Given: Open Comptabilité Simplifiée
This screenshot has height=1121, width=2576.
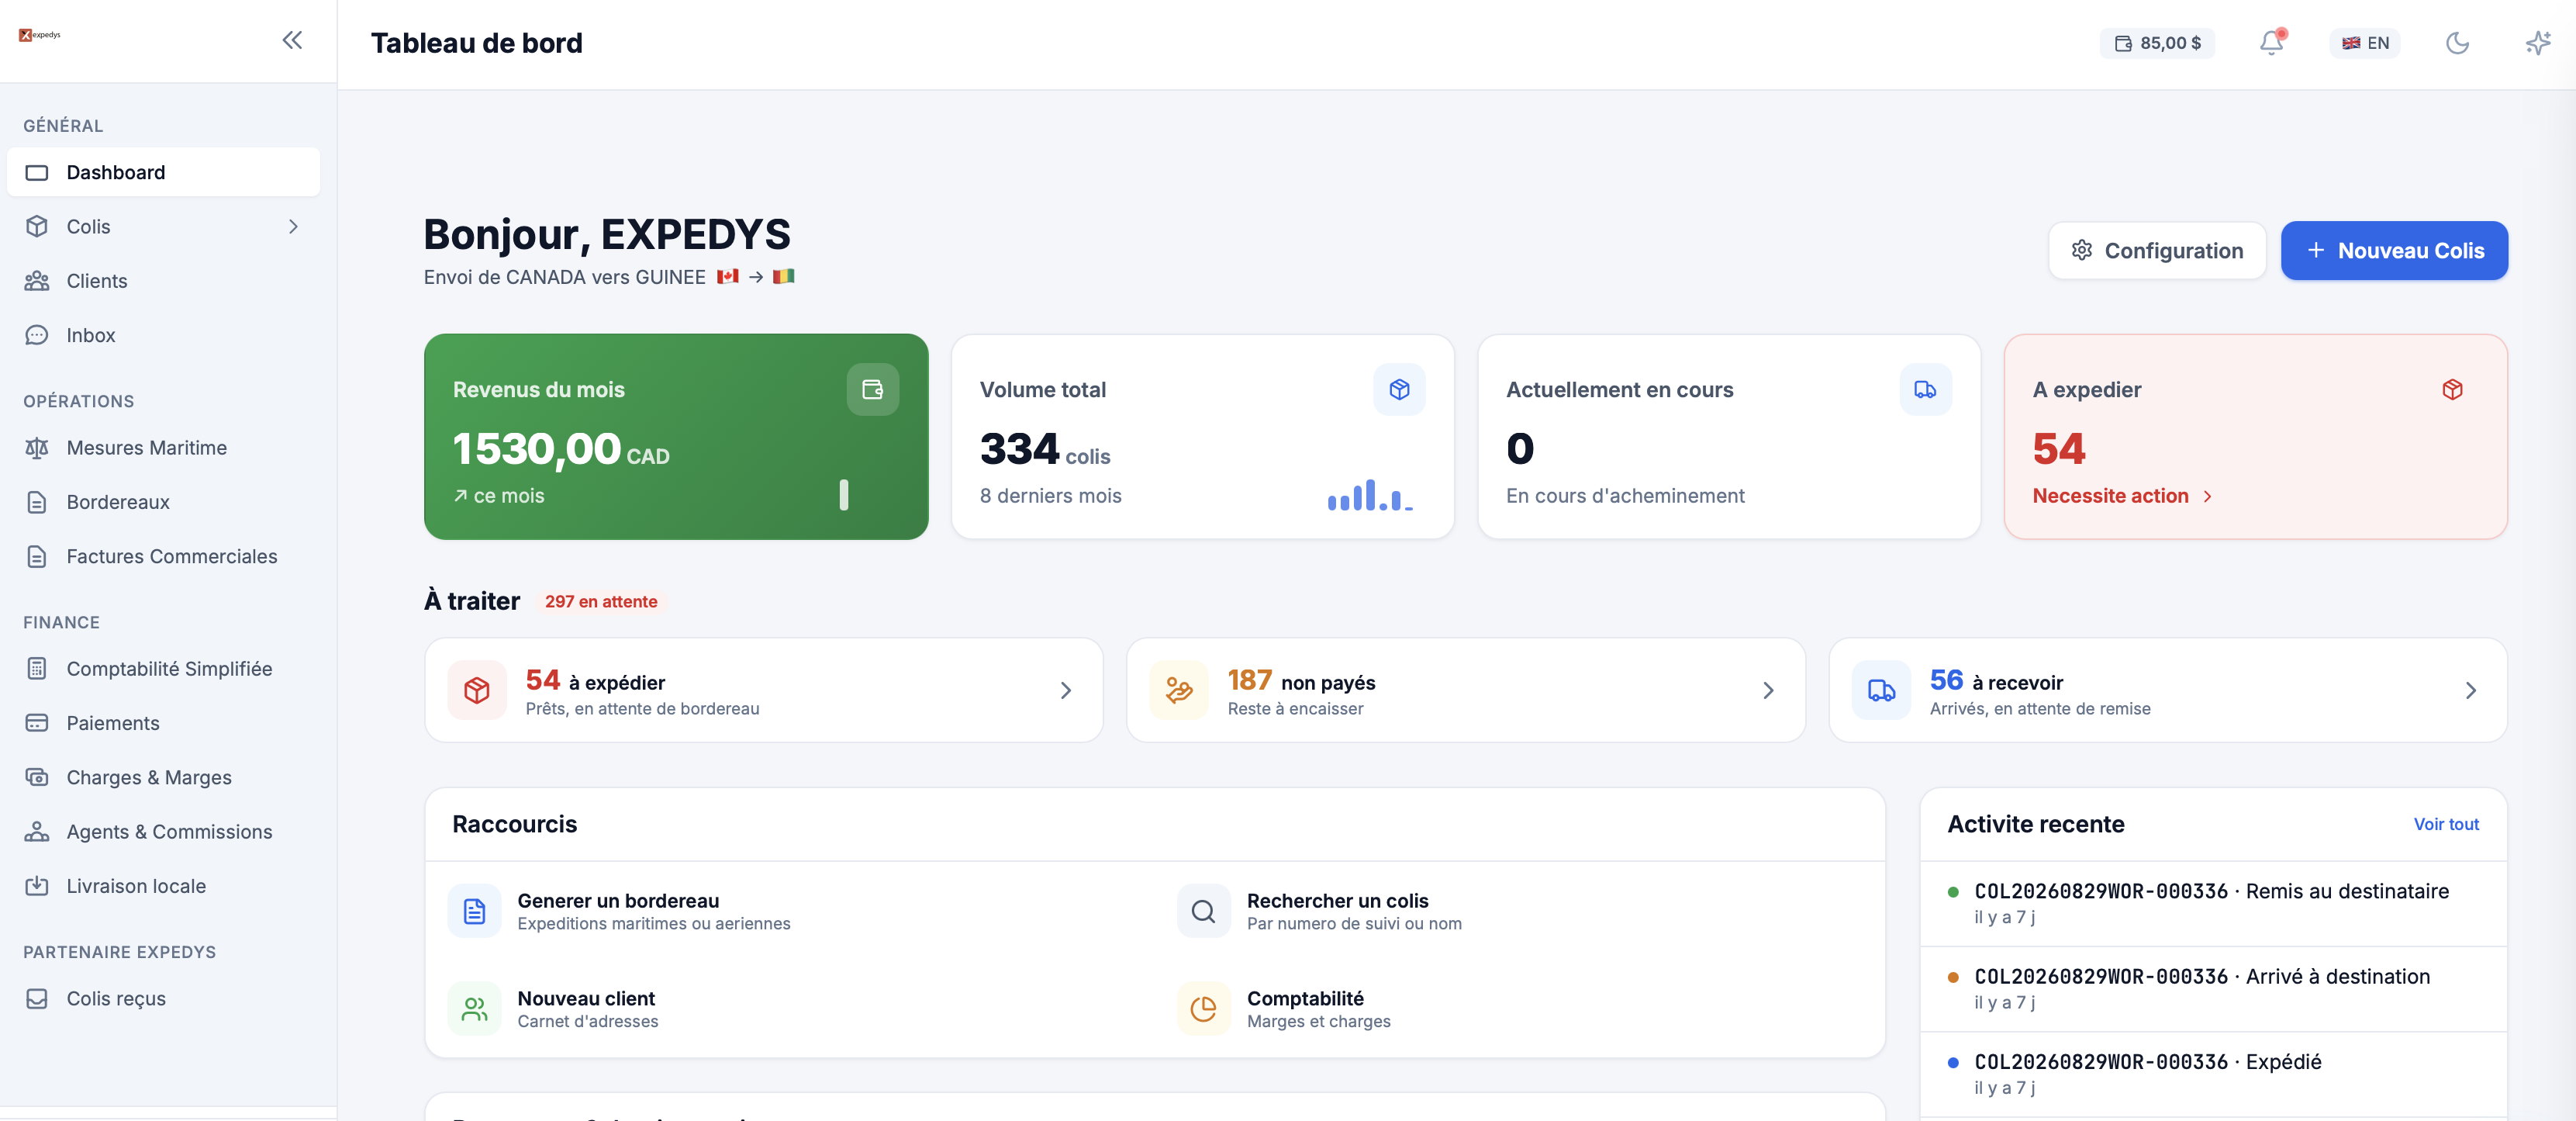Looking at the screenshot, I should click(163, 669).
